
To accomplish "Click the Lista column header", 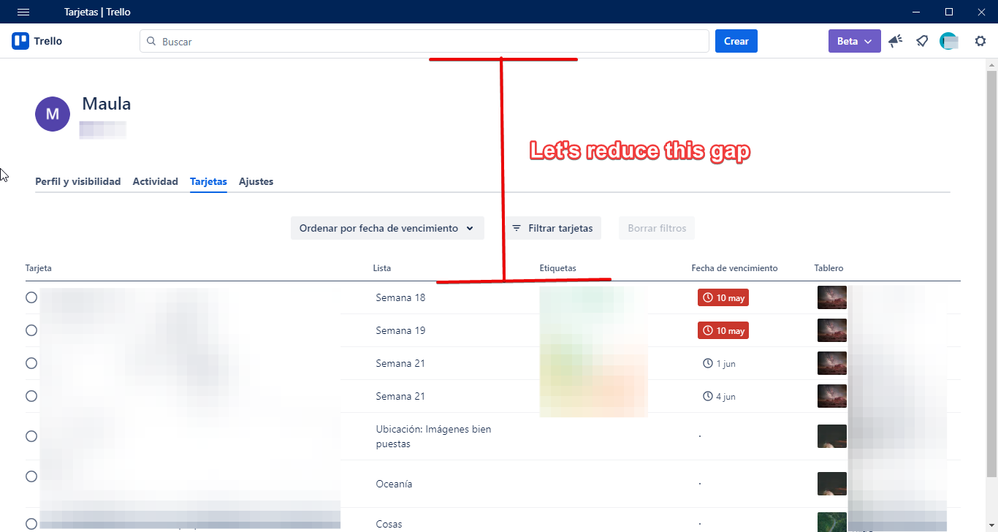I will click(382, 268).
